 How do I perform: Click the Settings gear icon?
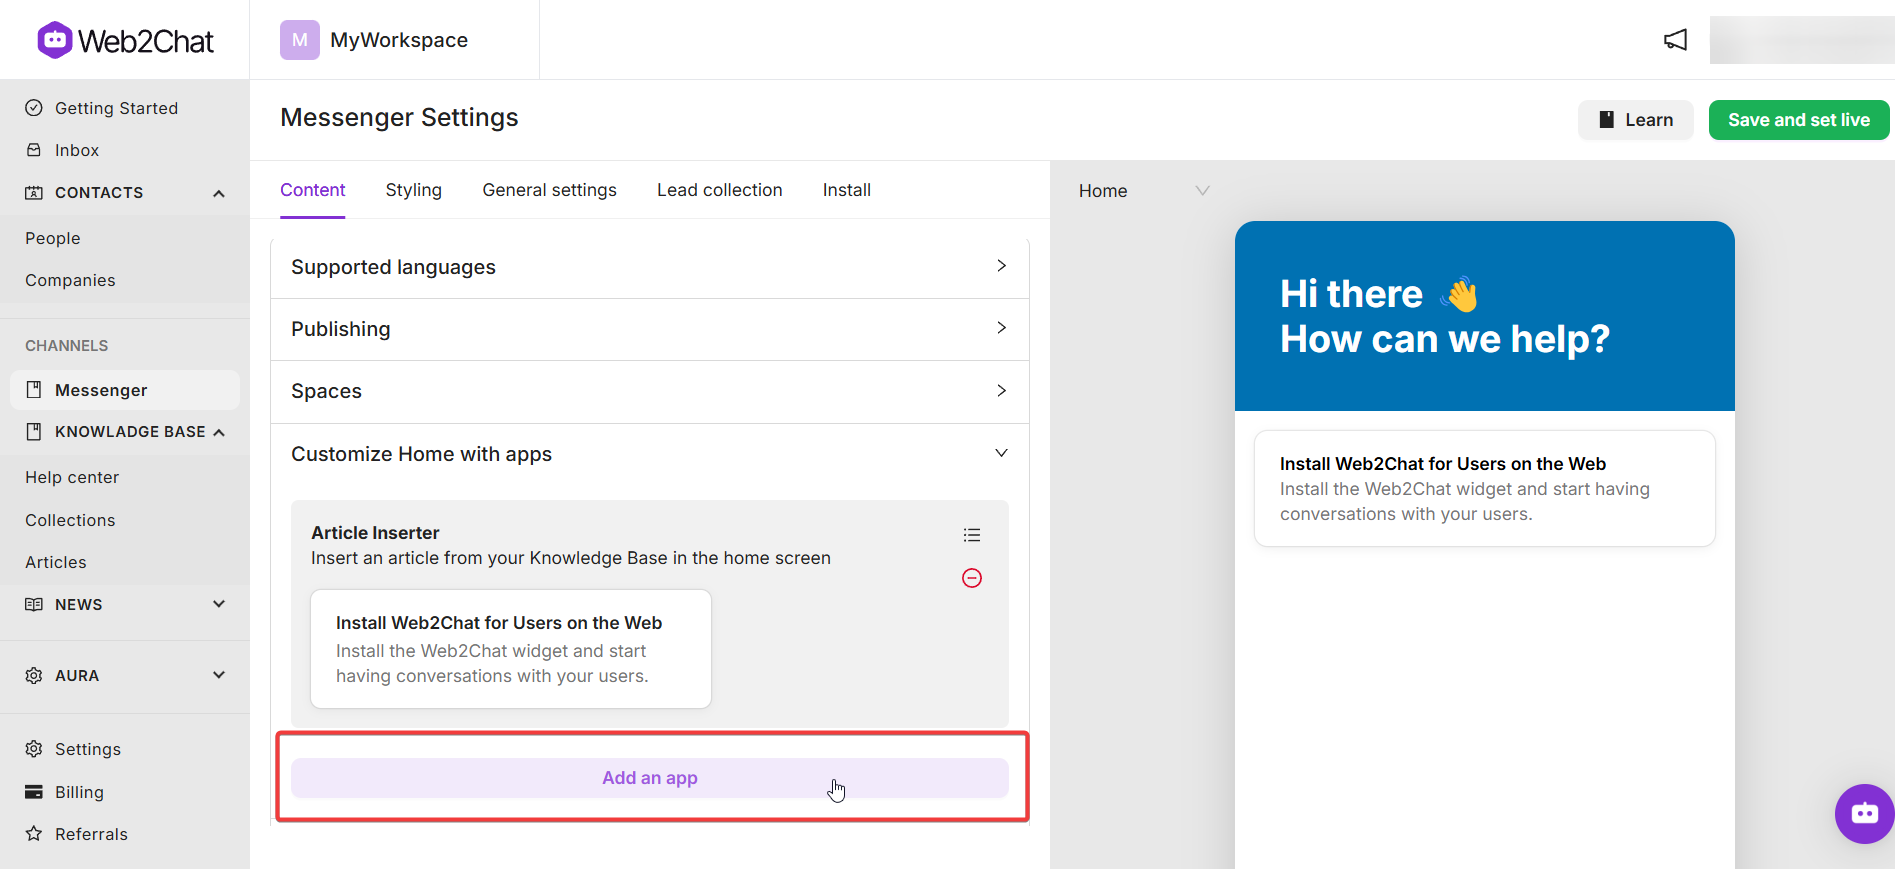(34, 749)
